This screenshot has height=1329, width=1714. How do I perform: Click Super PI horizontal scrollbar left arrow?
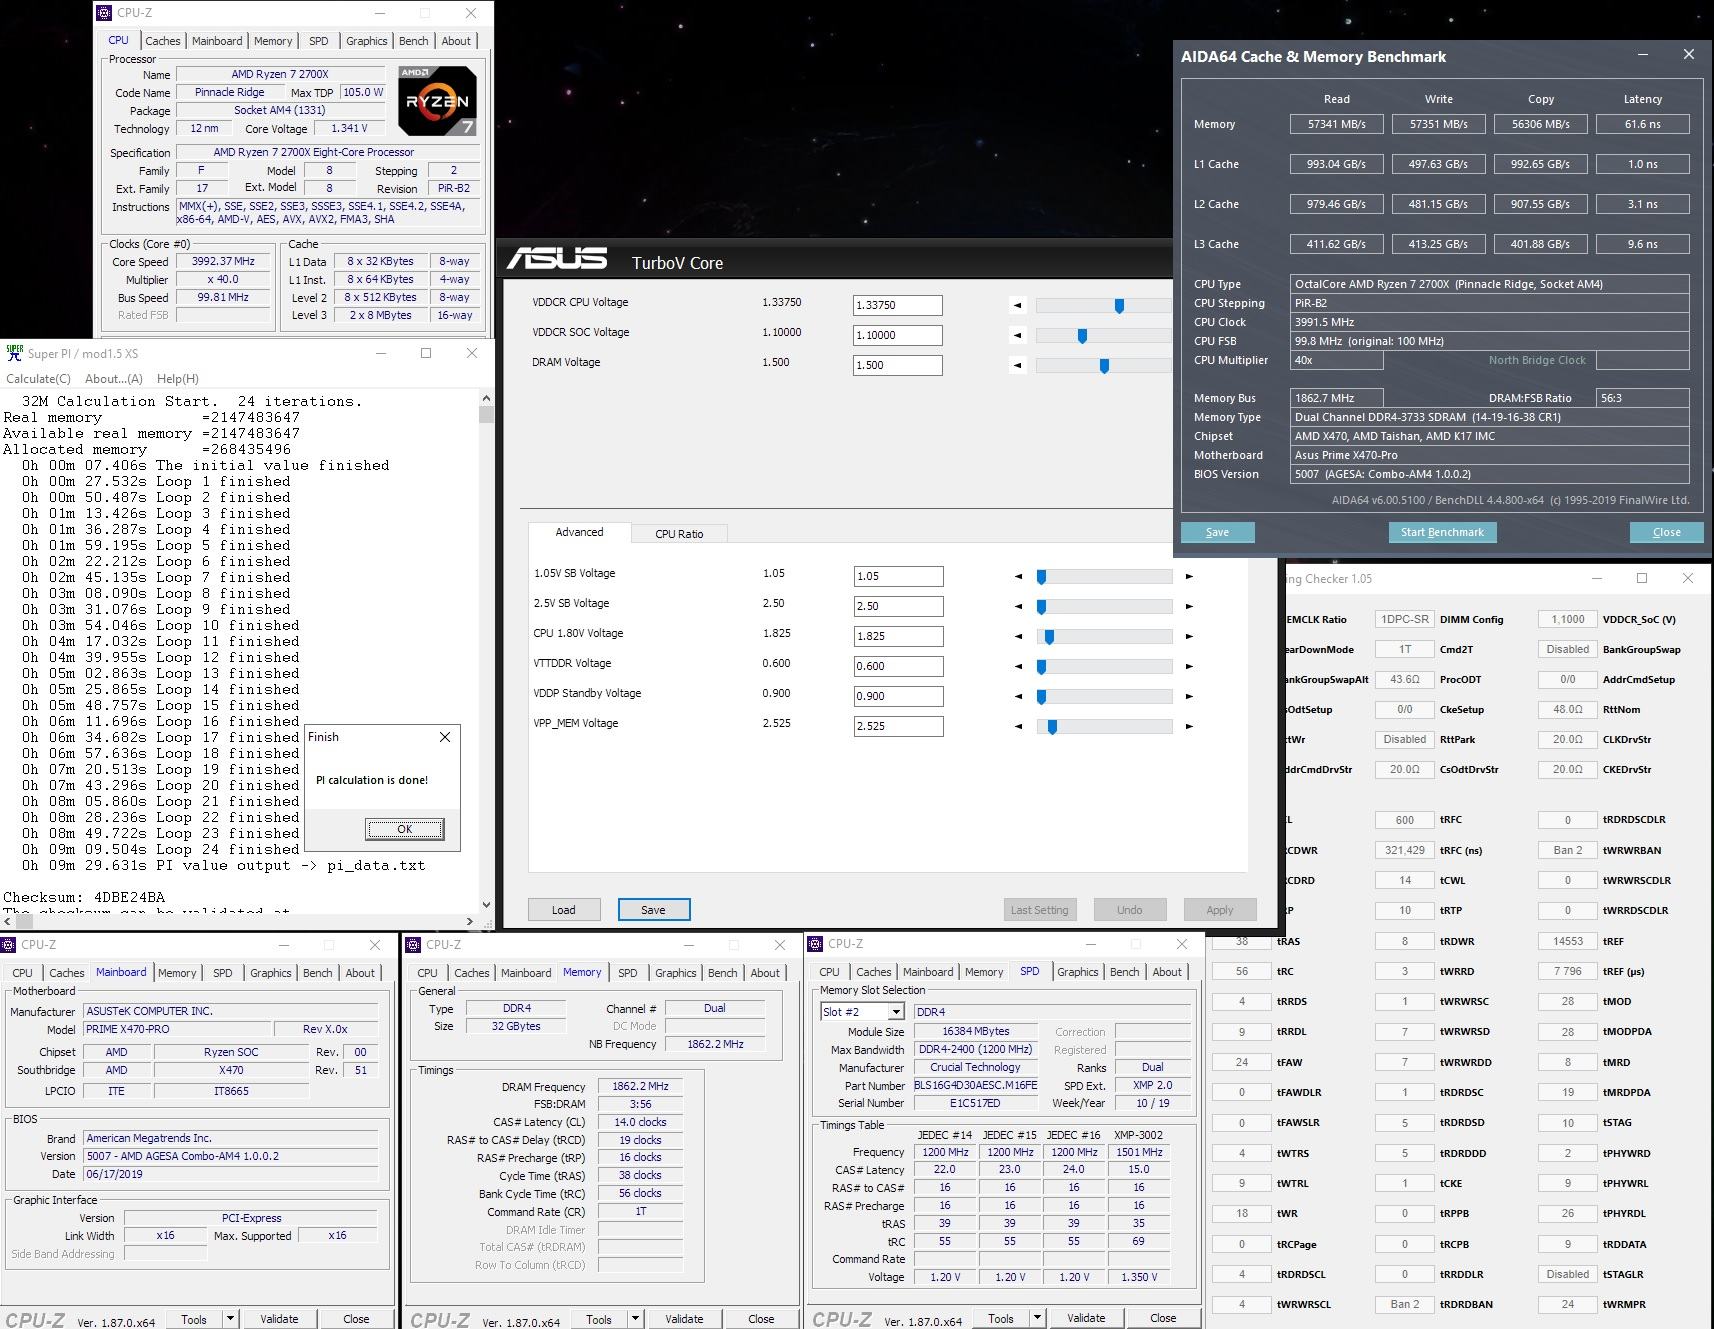click(7, 921)
